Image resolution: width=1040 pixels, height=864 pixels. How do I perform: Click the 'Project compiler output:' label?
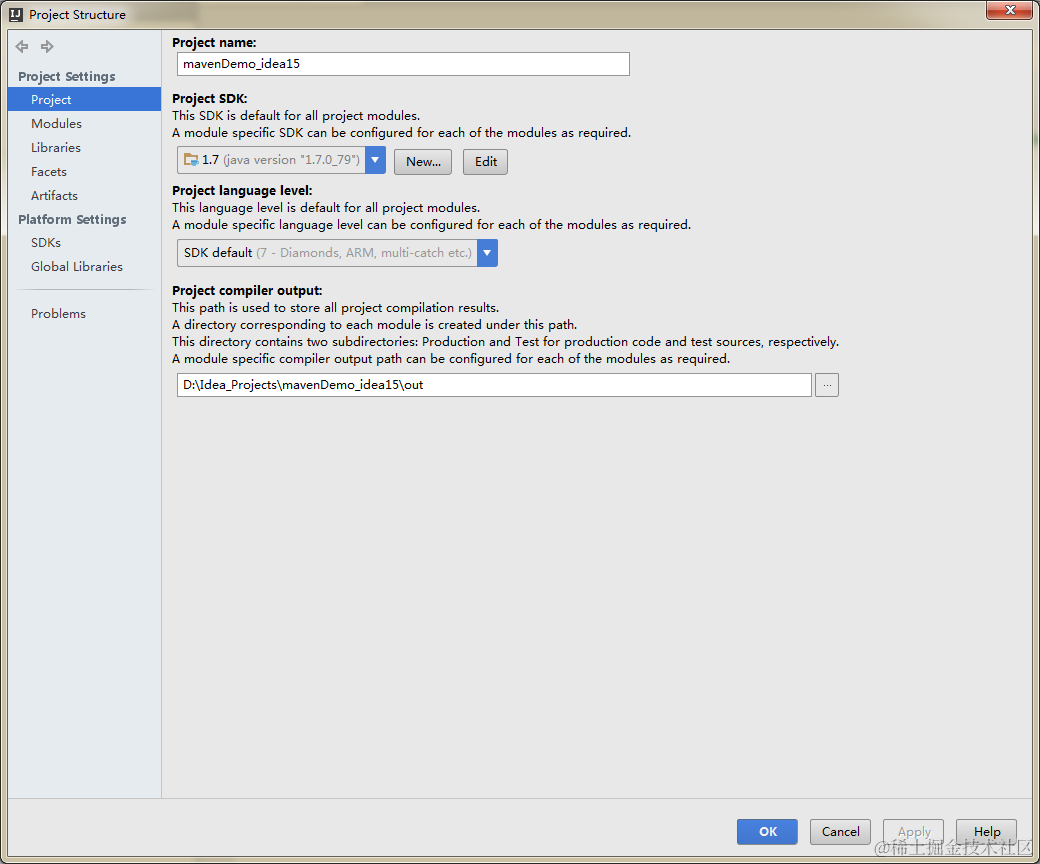(x=247, y=290)
